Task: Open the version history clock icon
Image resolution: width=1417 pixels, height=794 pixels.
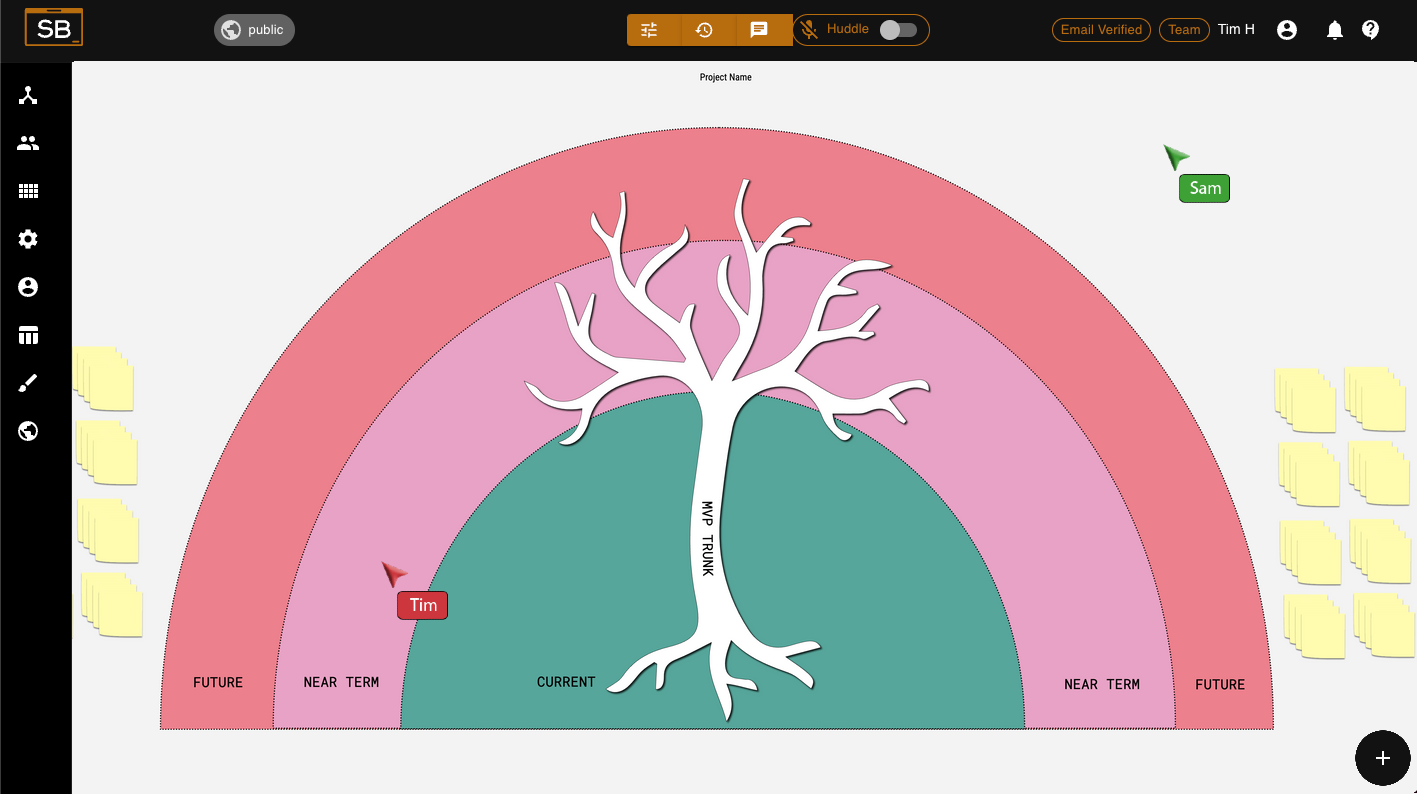Action: [x=706, y=30]
